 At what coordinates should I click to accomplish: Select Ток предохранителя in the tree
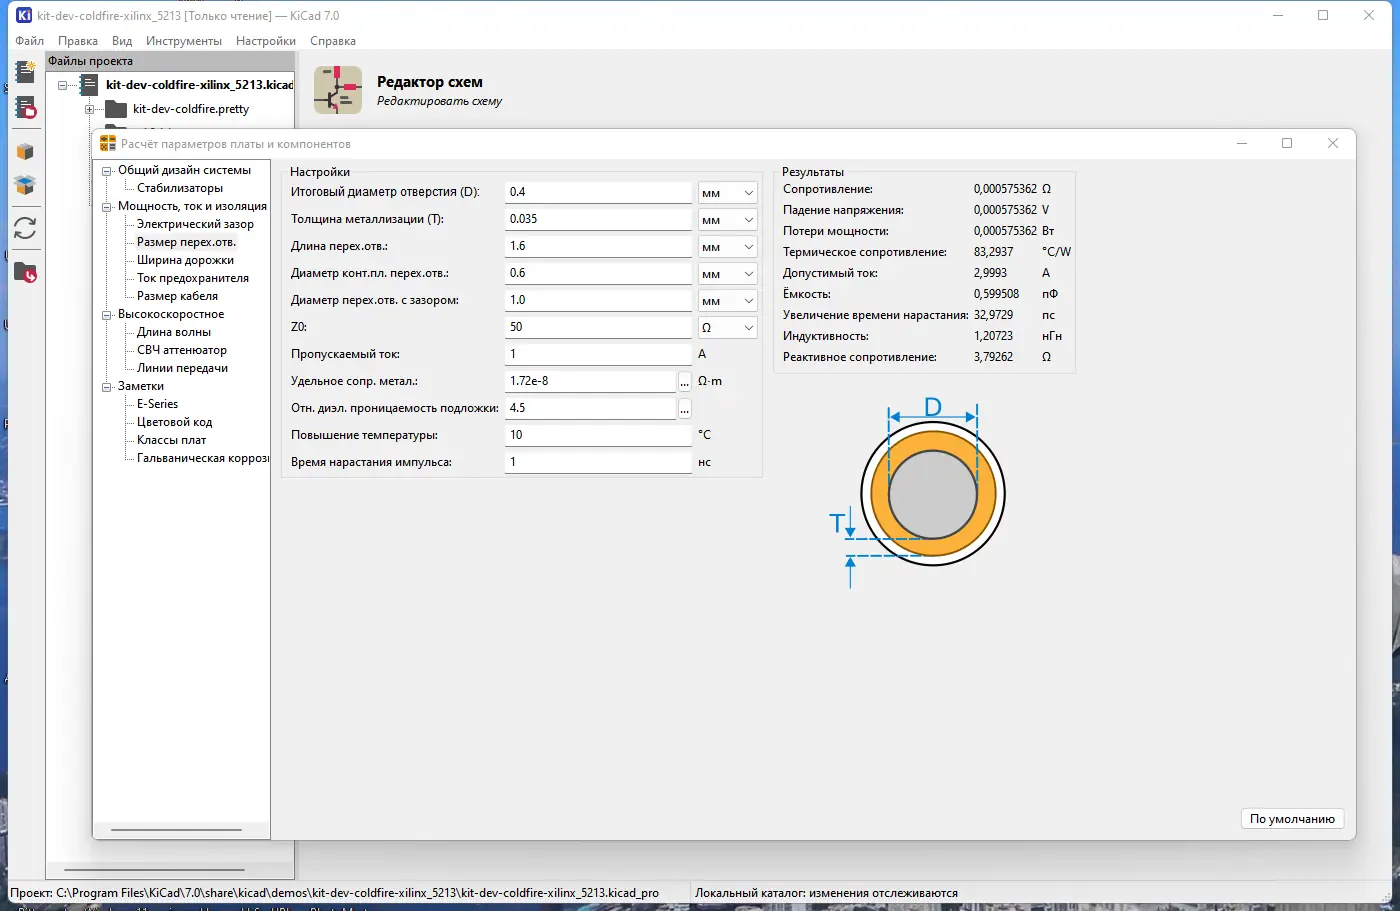coord(193,278)
